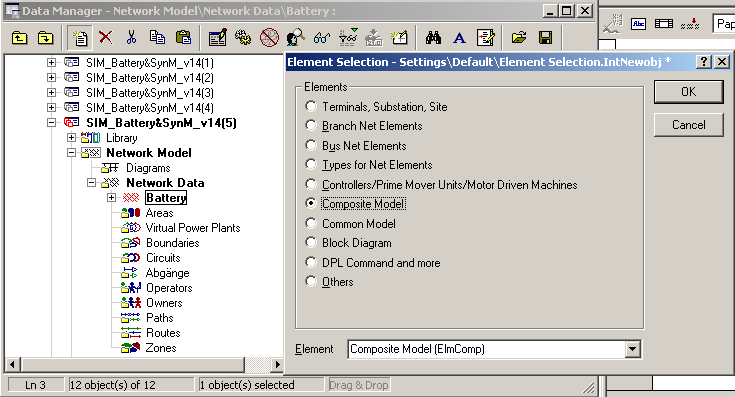The image size is (735, 397).
Task: Click the sparkle note toolbar icon
Action: click(x=399, y=37)
